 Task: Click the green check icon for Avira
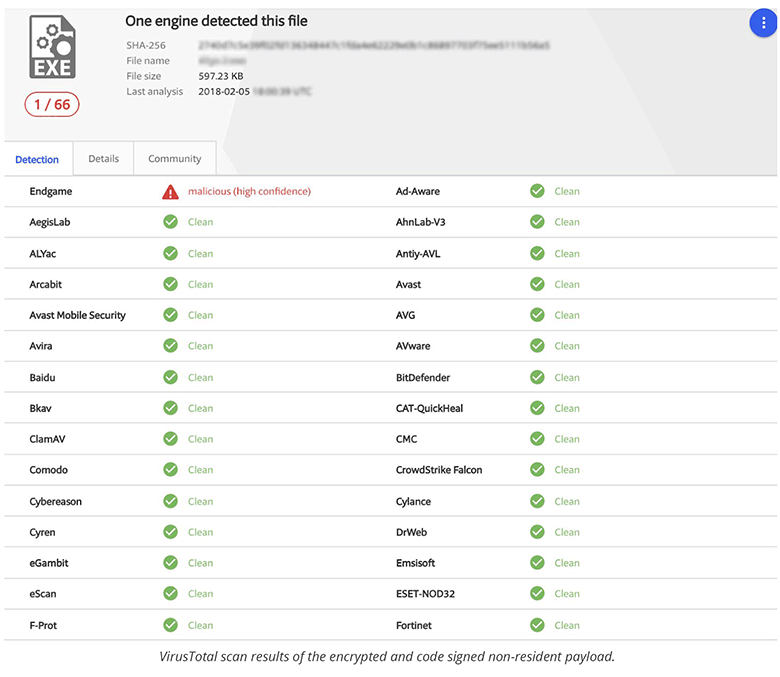[x=171, y=346]
